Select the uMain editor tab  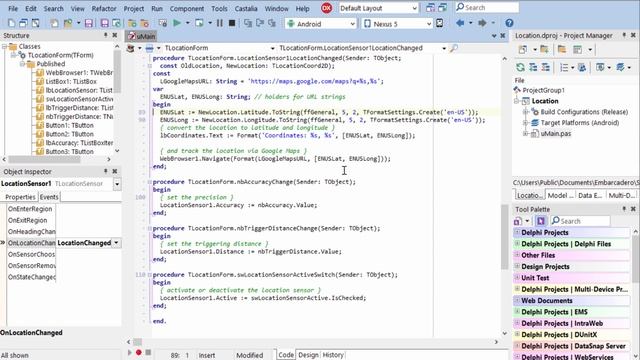(x=141, y=36)
